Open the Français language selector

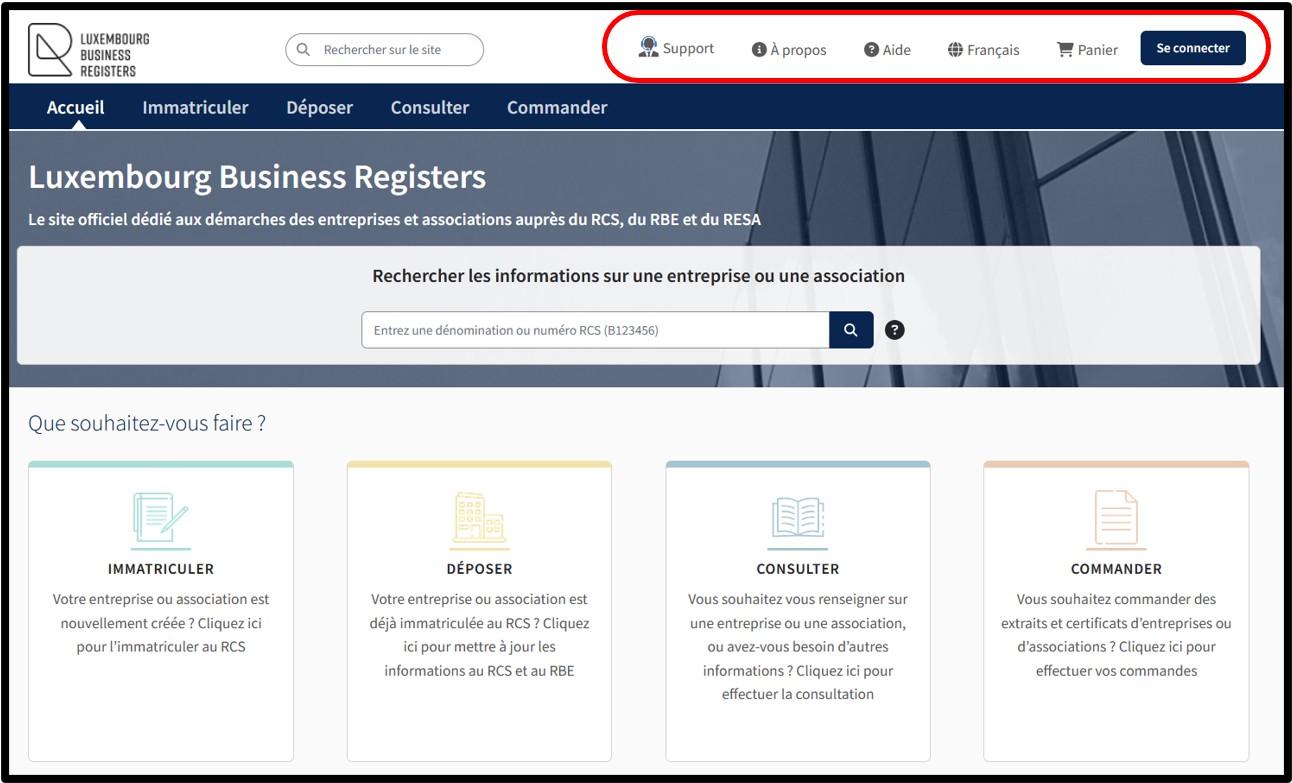pyautogui.click(x=983, y=49)
